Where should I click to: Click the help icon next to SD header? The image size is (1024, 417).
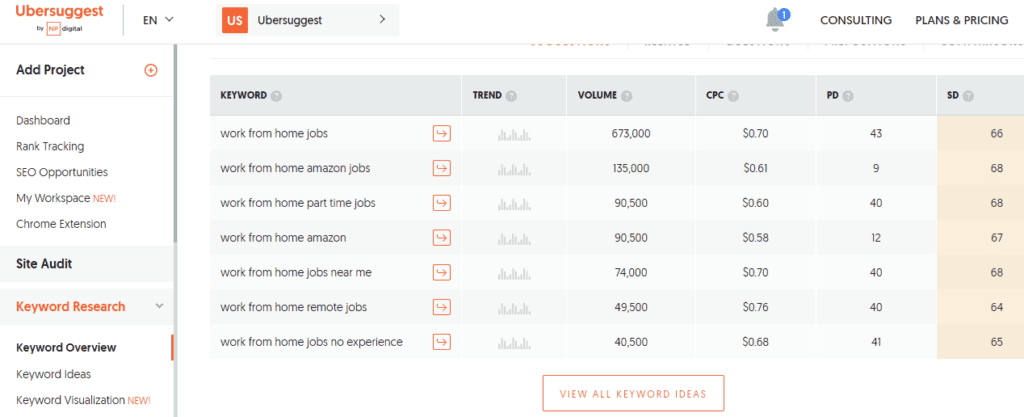tap(968, 96)
